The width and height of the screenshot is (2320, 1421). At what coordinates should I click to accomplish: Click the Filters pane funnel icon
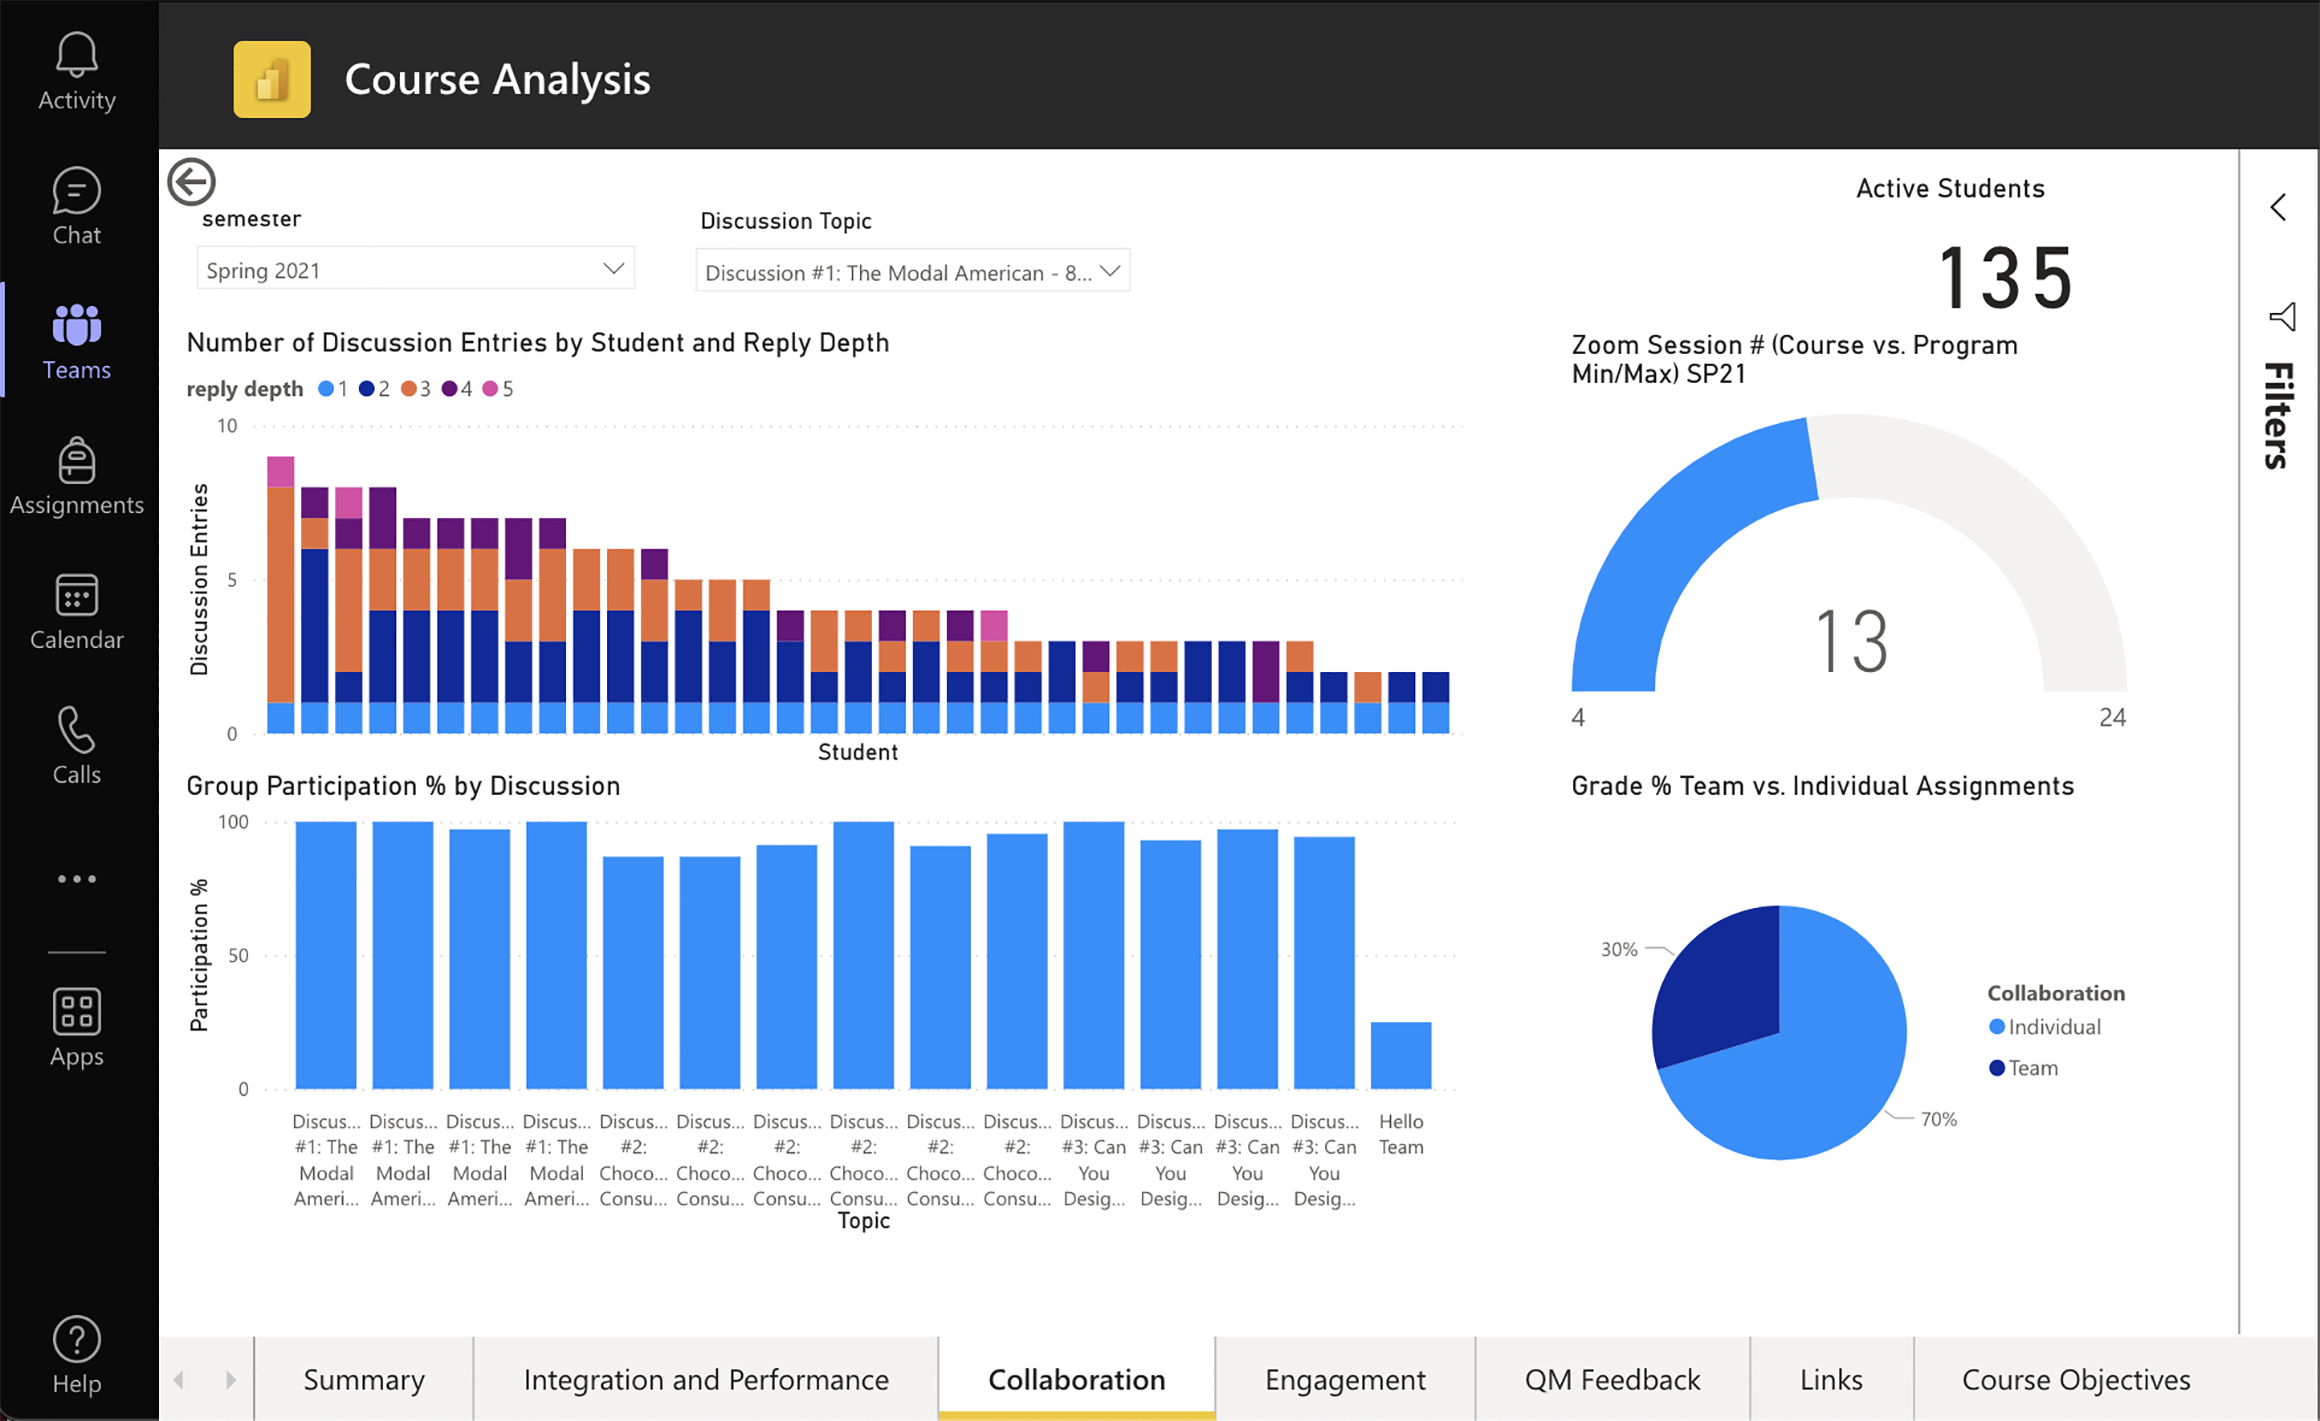pos(2282,317)
